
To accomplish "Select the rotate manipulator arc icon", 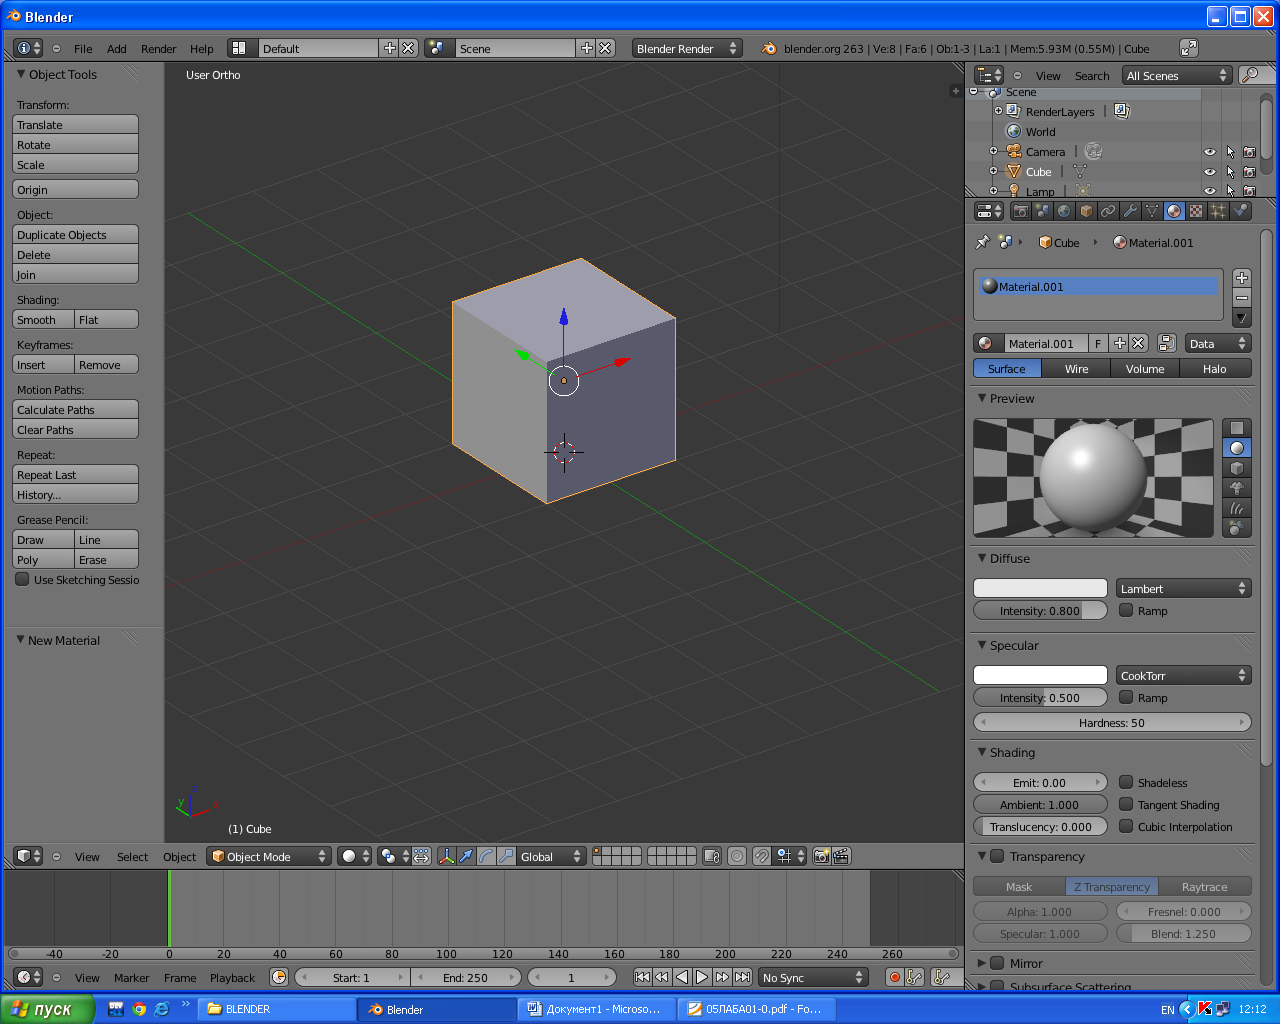I will point(486,856).
